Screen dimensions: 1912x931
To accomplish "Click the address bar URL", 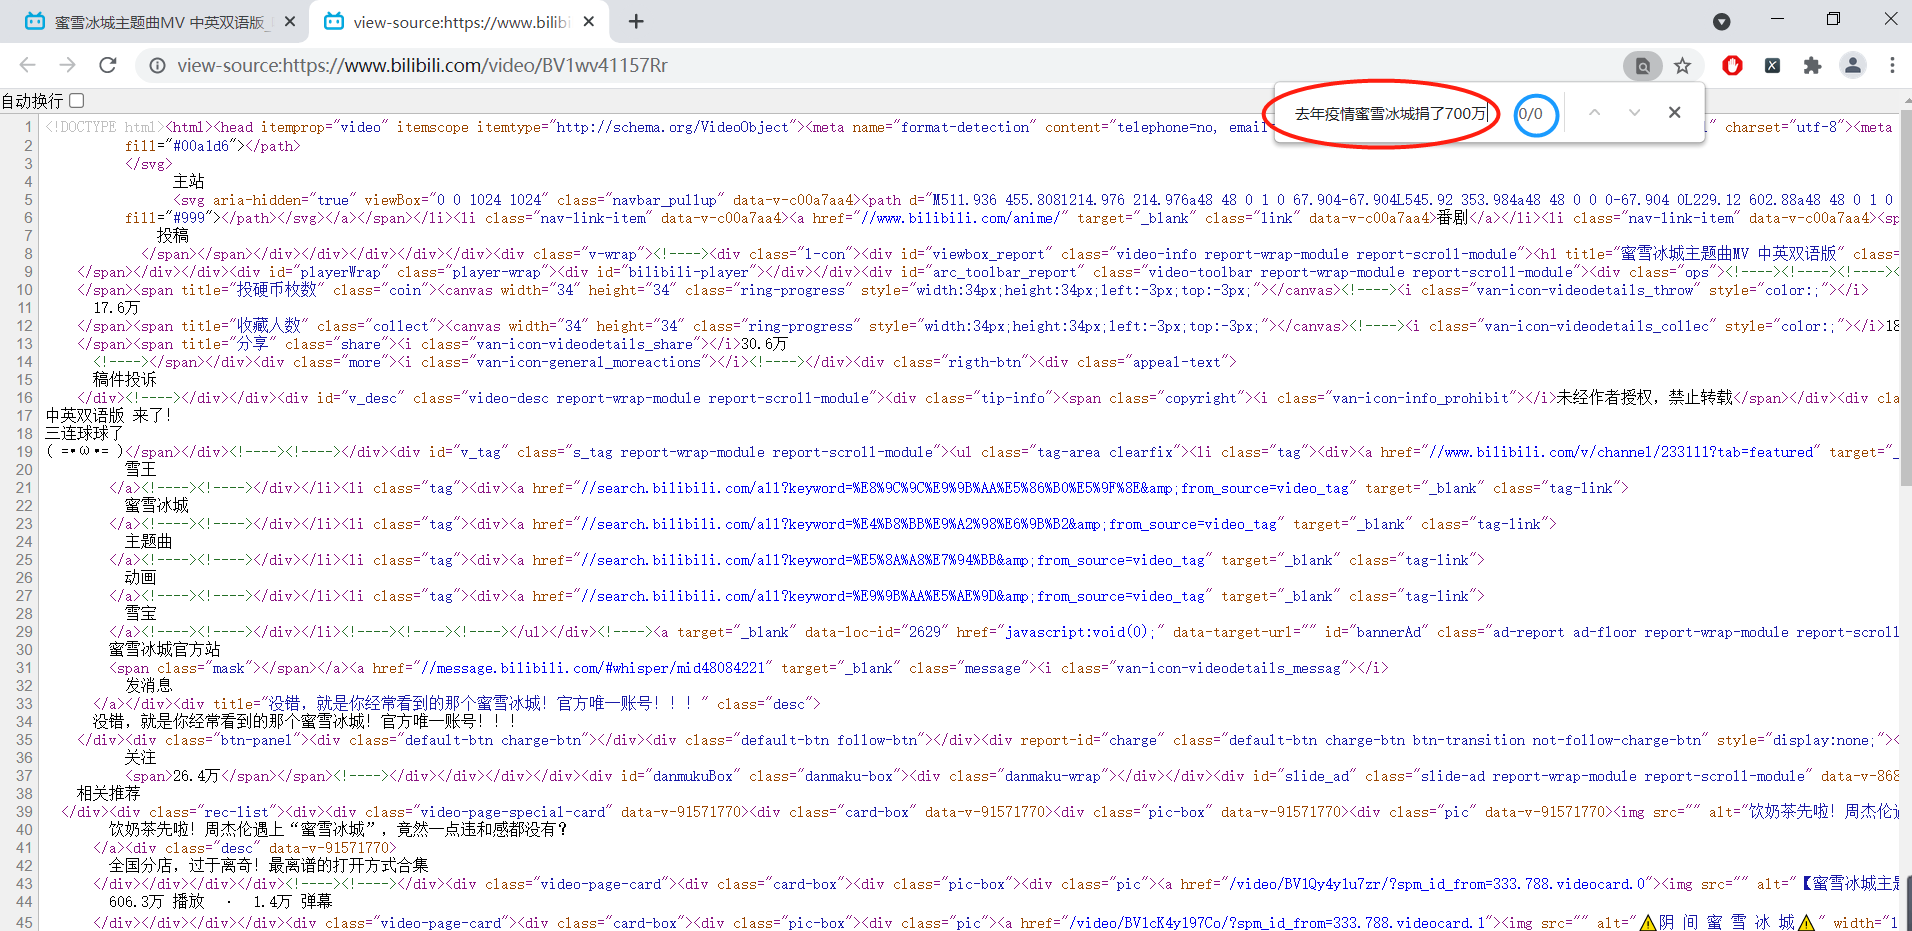I will (422, 65).
